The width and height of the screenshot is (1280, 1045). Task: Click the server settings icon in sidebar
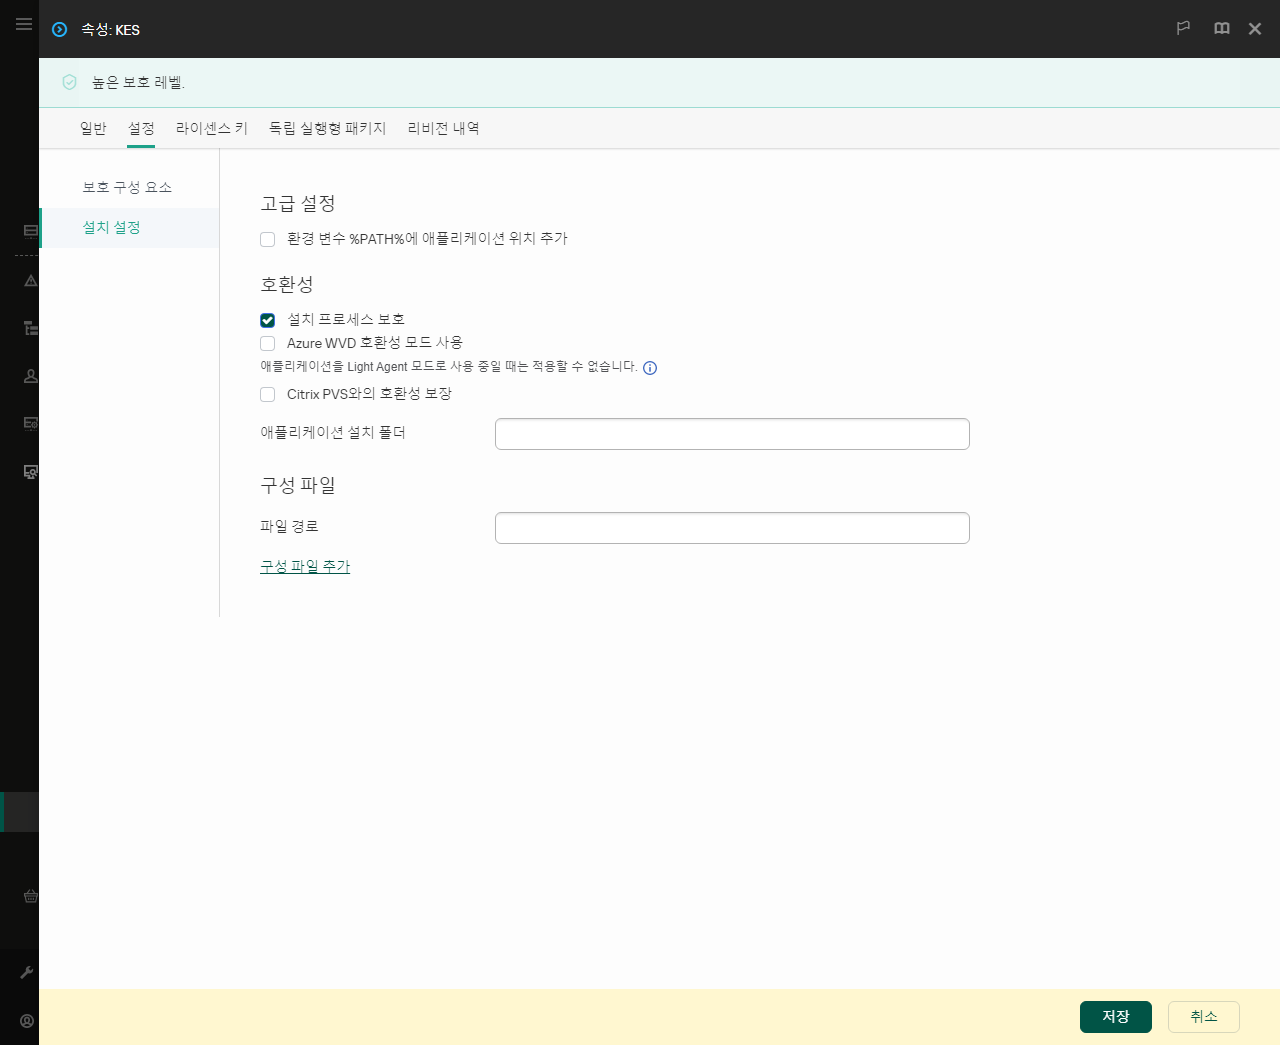(29, 423)
